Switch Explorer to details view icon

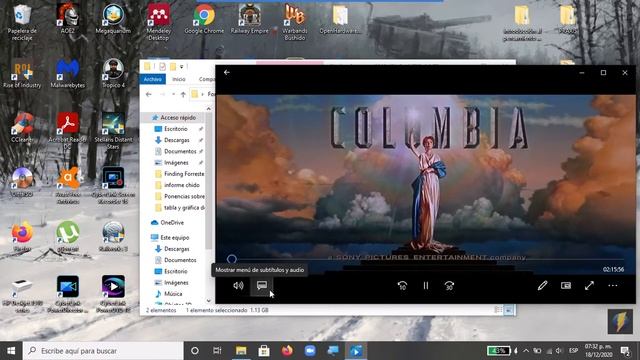(498, 310)
